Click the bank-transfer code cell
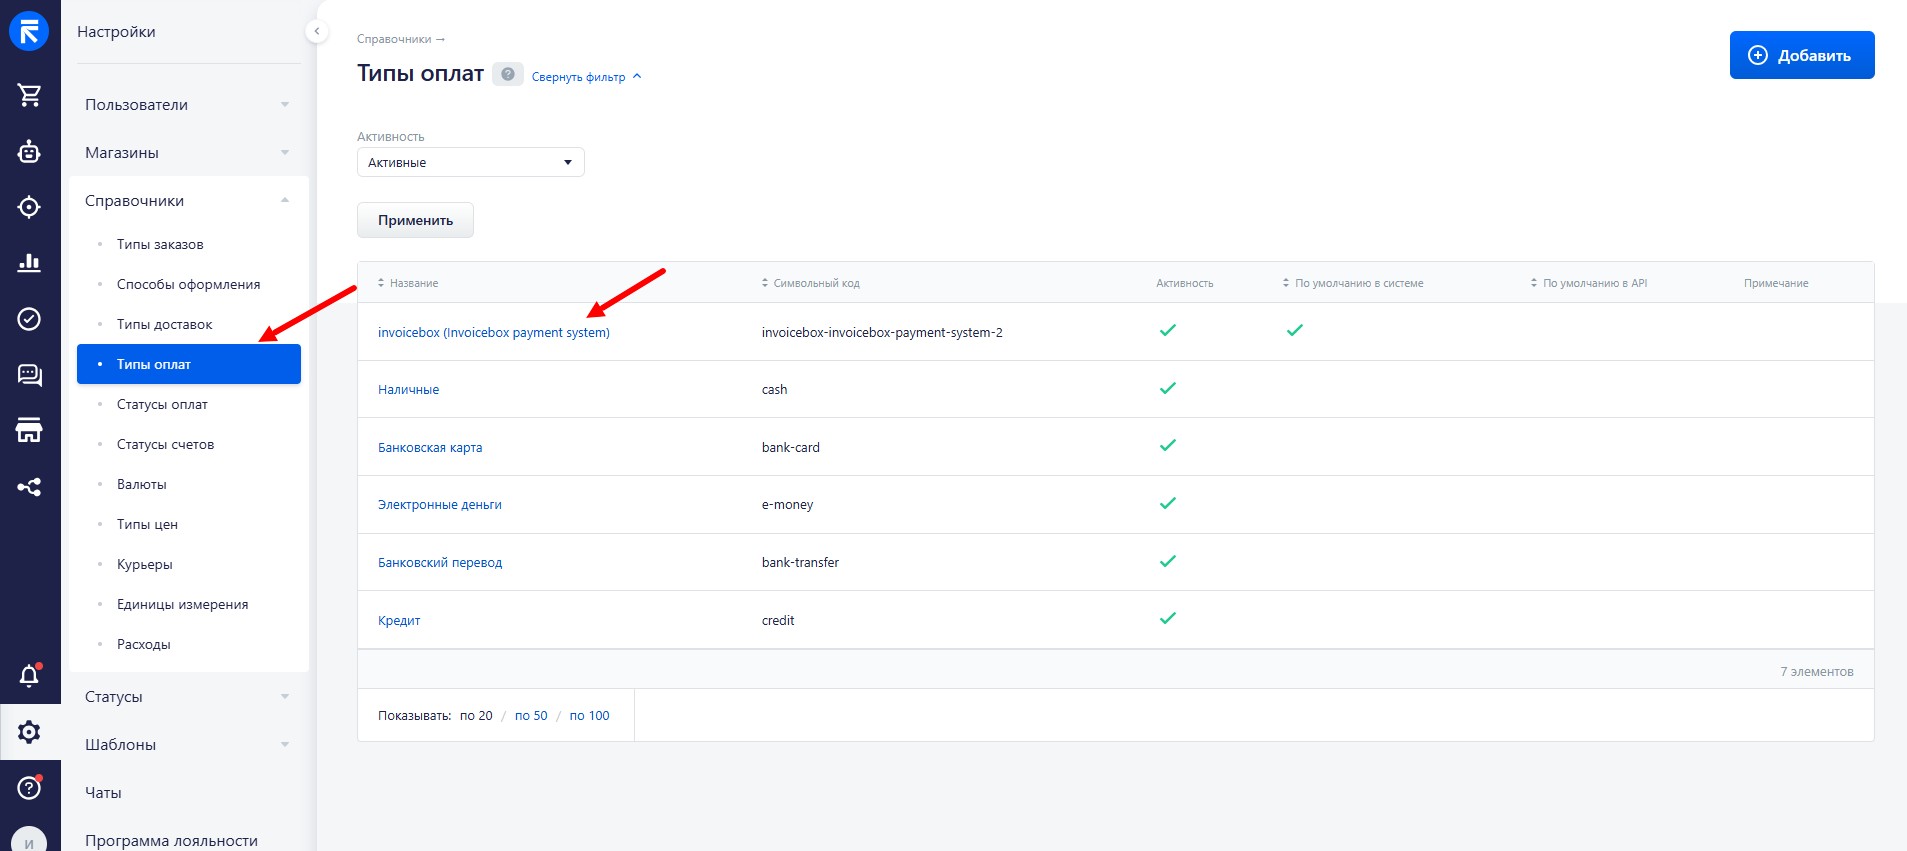Screen dimensions: 1907x851 click(x=800, y=562)
